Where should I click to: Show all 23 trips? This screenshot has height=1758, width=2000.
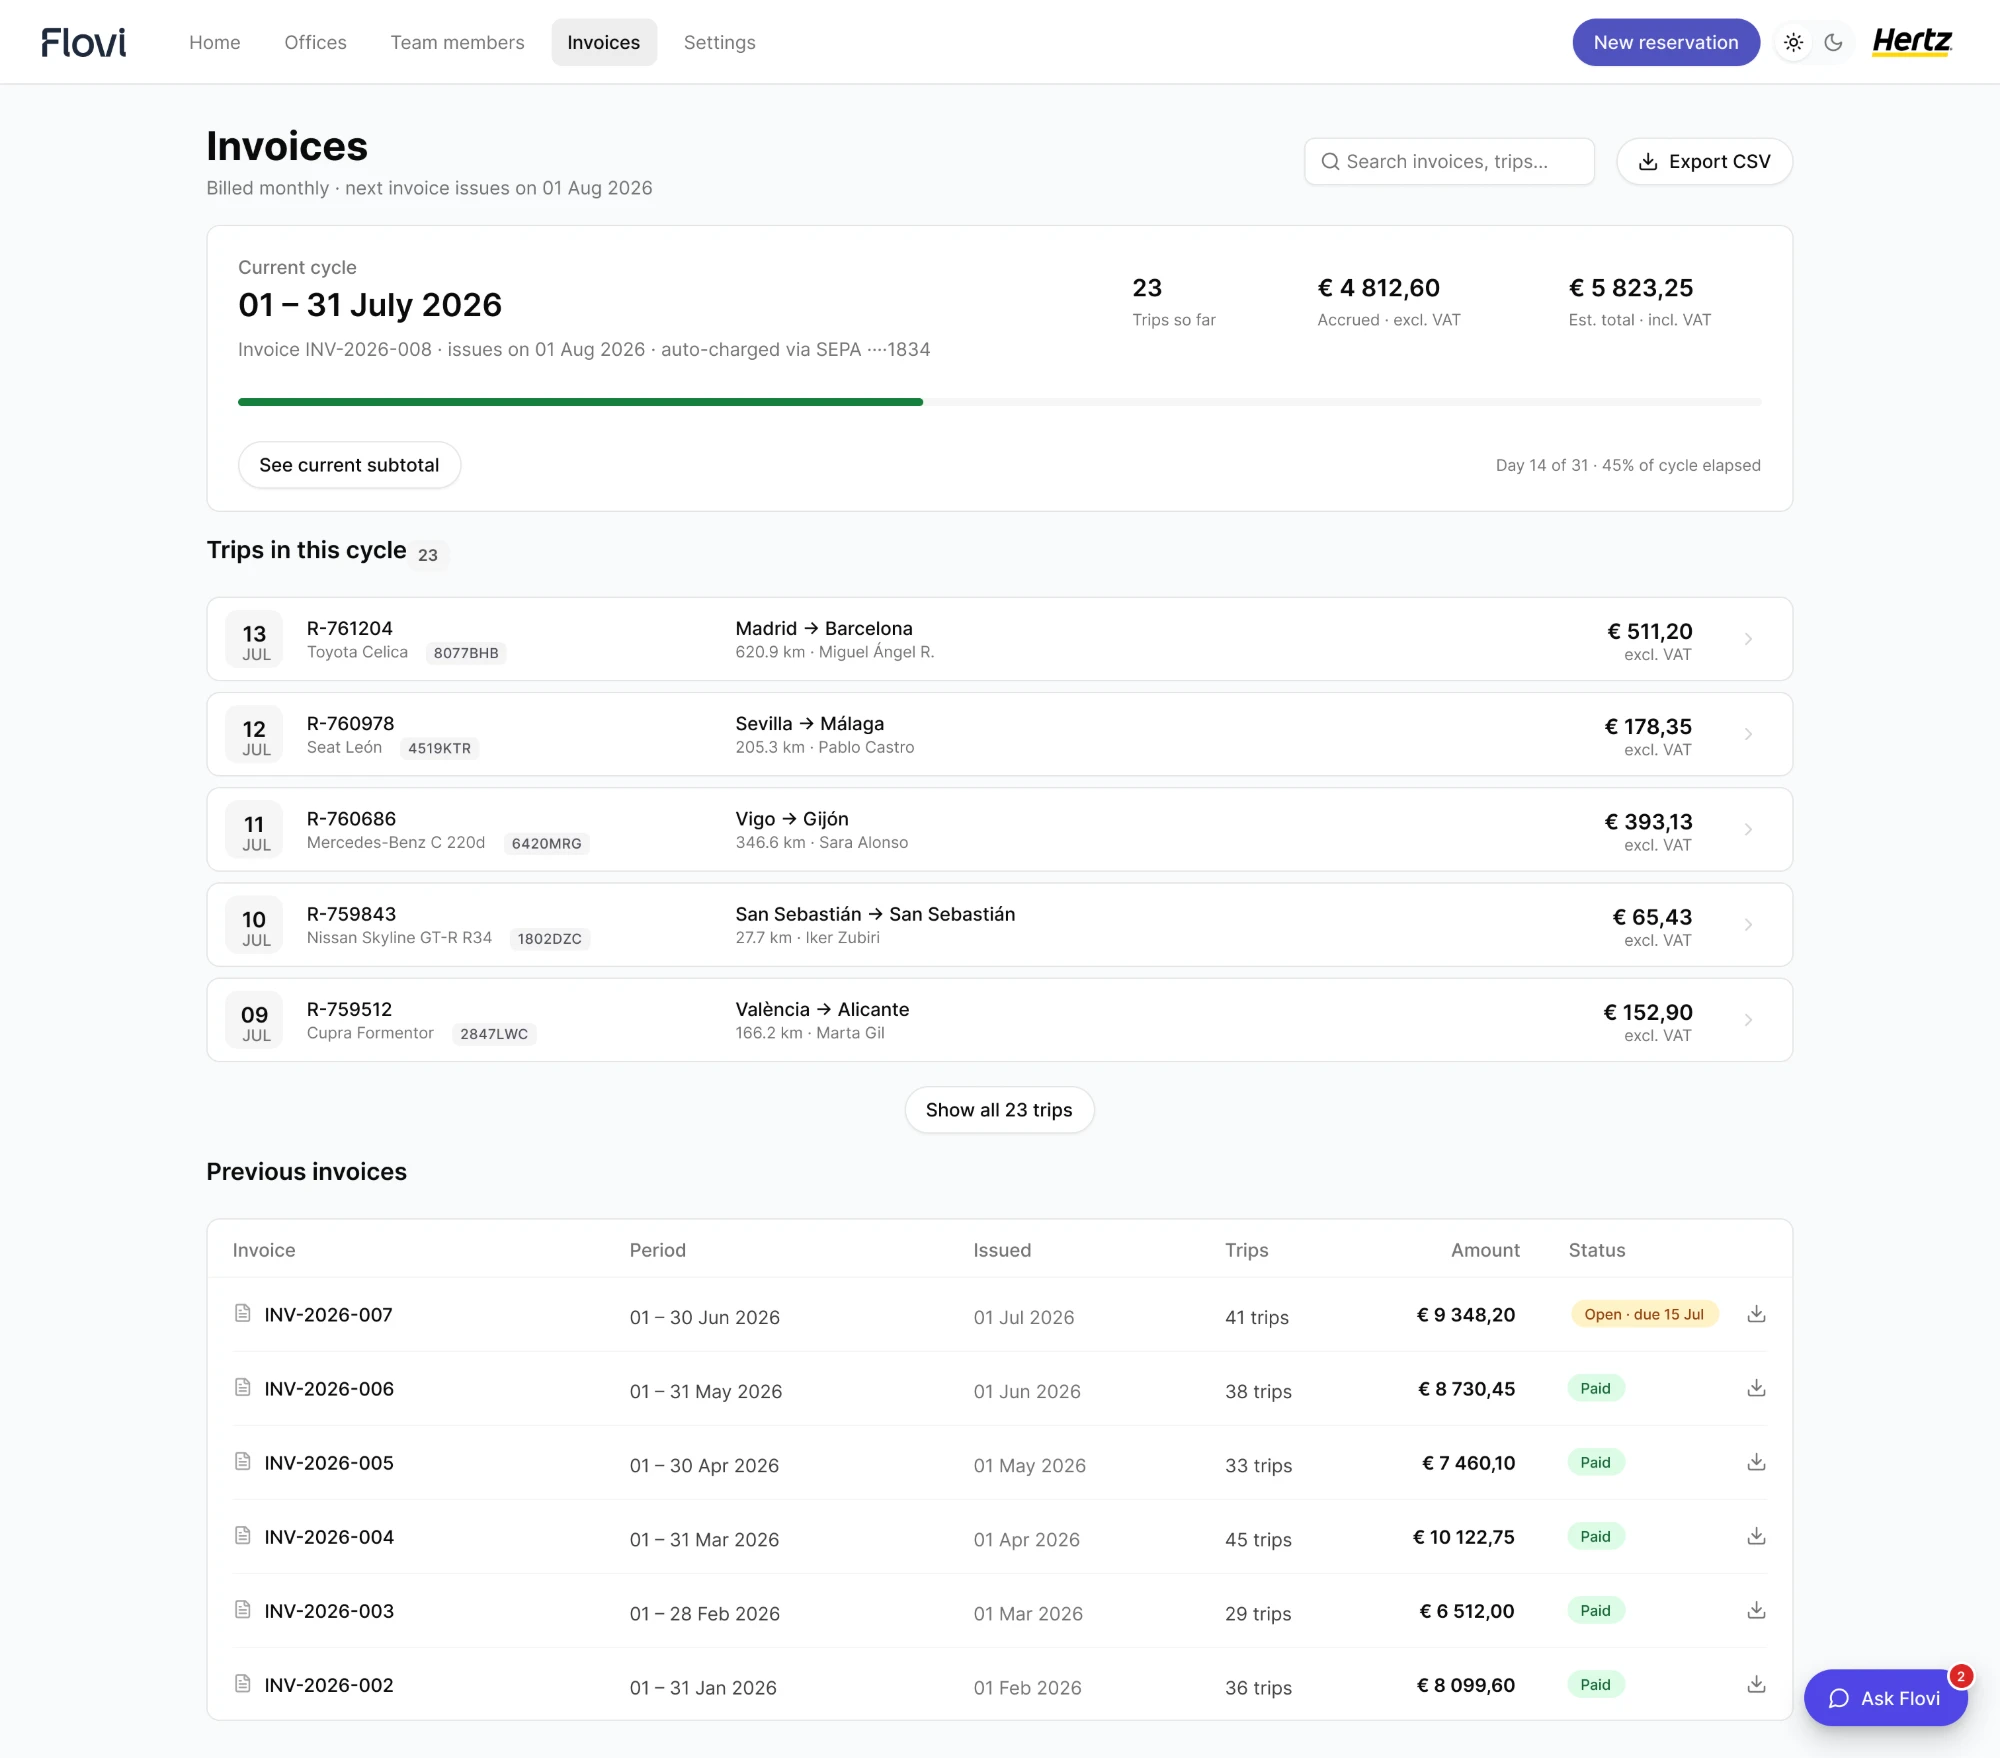(999, 1110)
